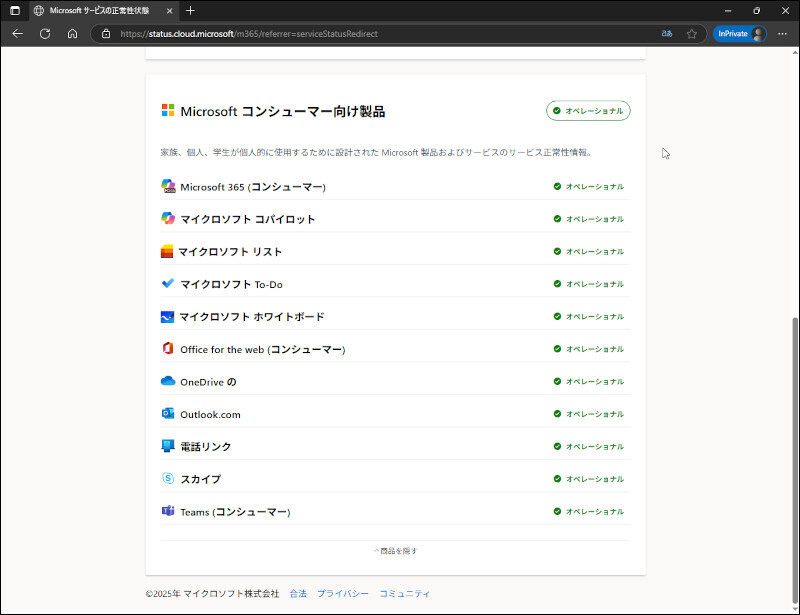Click the Microsoft four-color logo
This screenshot has height=615, width=800.
(168, 110)
